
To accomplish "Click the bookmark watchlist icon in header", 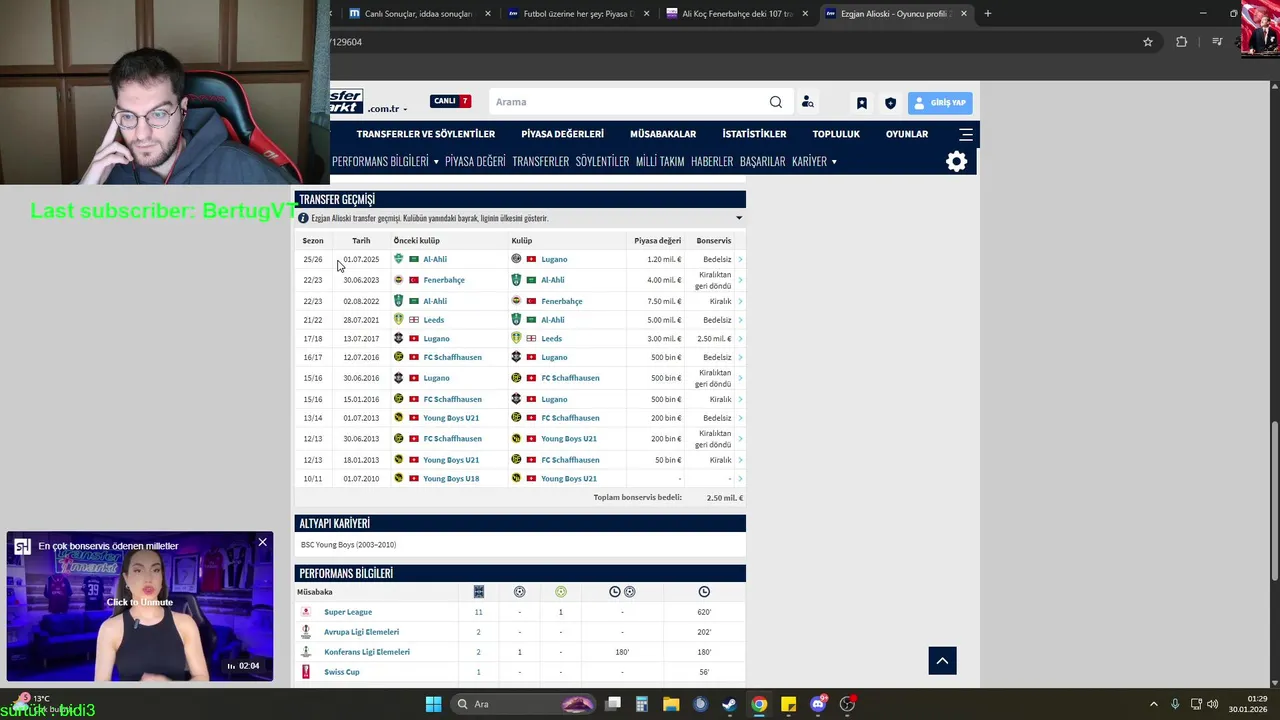I will [861, 103].
